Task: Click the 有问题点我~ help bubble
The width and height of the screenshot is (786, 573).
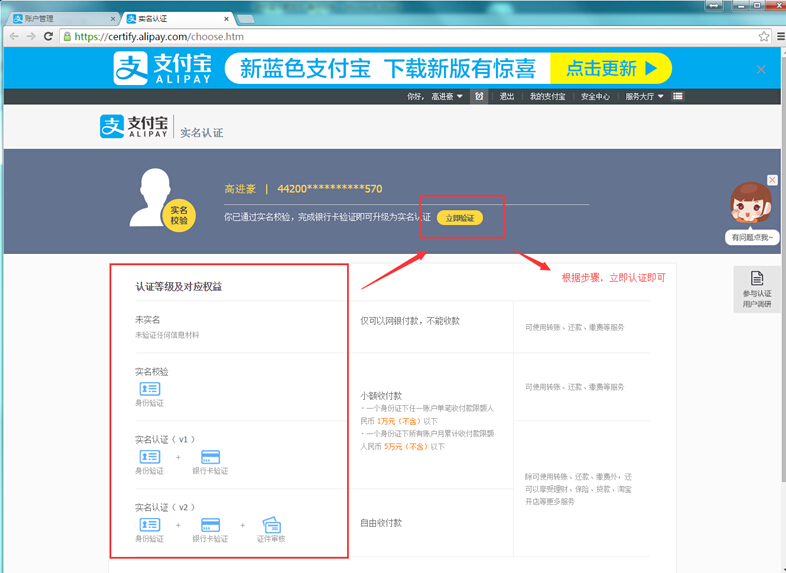Action: (x=752, y=238)
